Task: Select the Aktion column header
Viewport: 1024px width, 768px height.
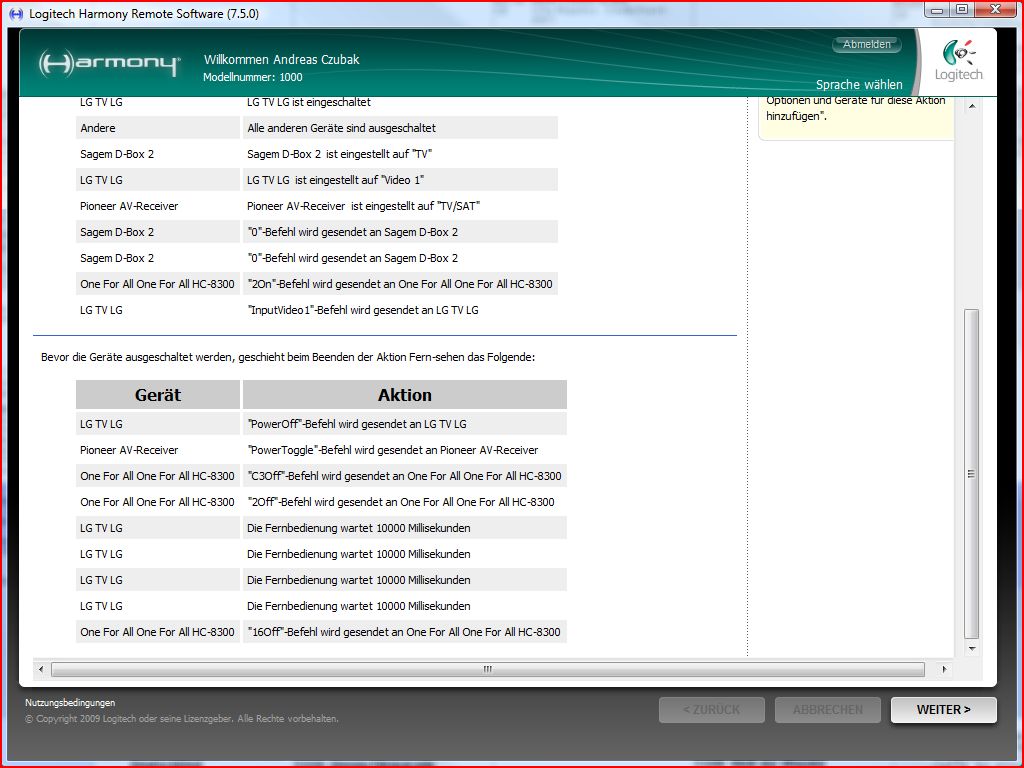Action: pos(404,395)
